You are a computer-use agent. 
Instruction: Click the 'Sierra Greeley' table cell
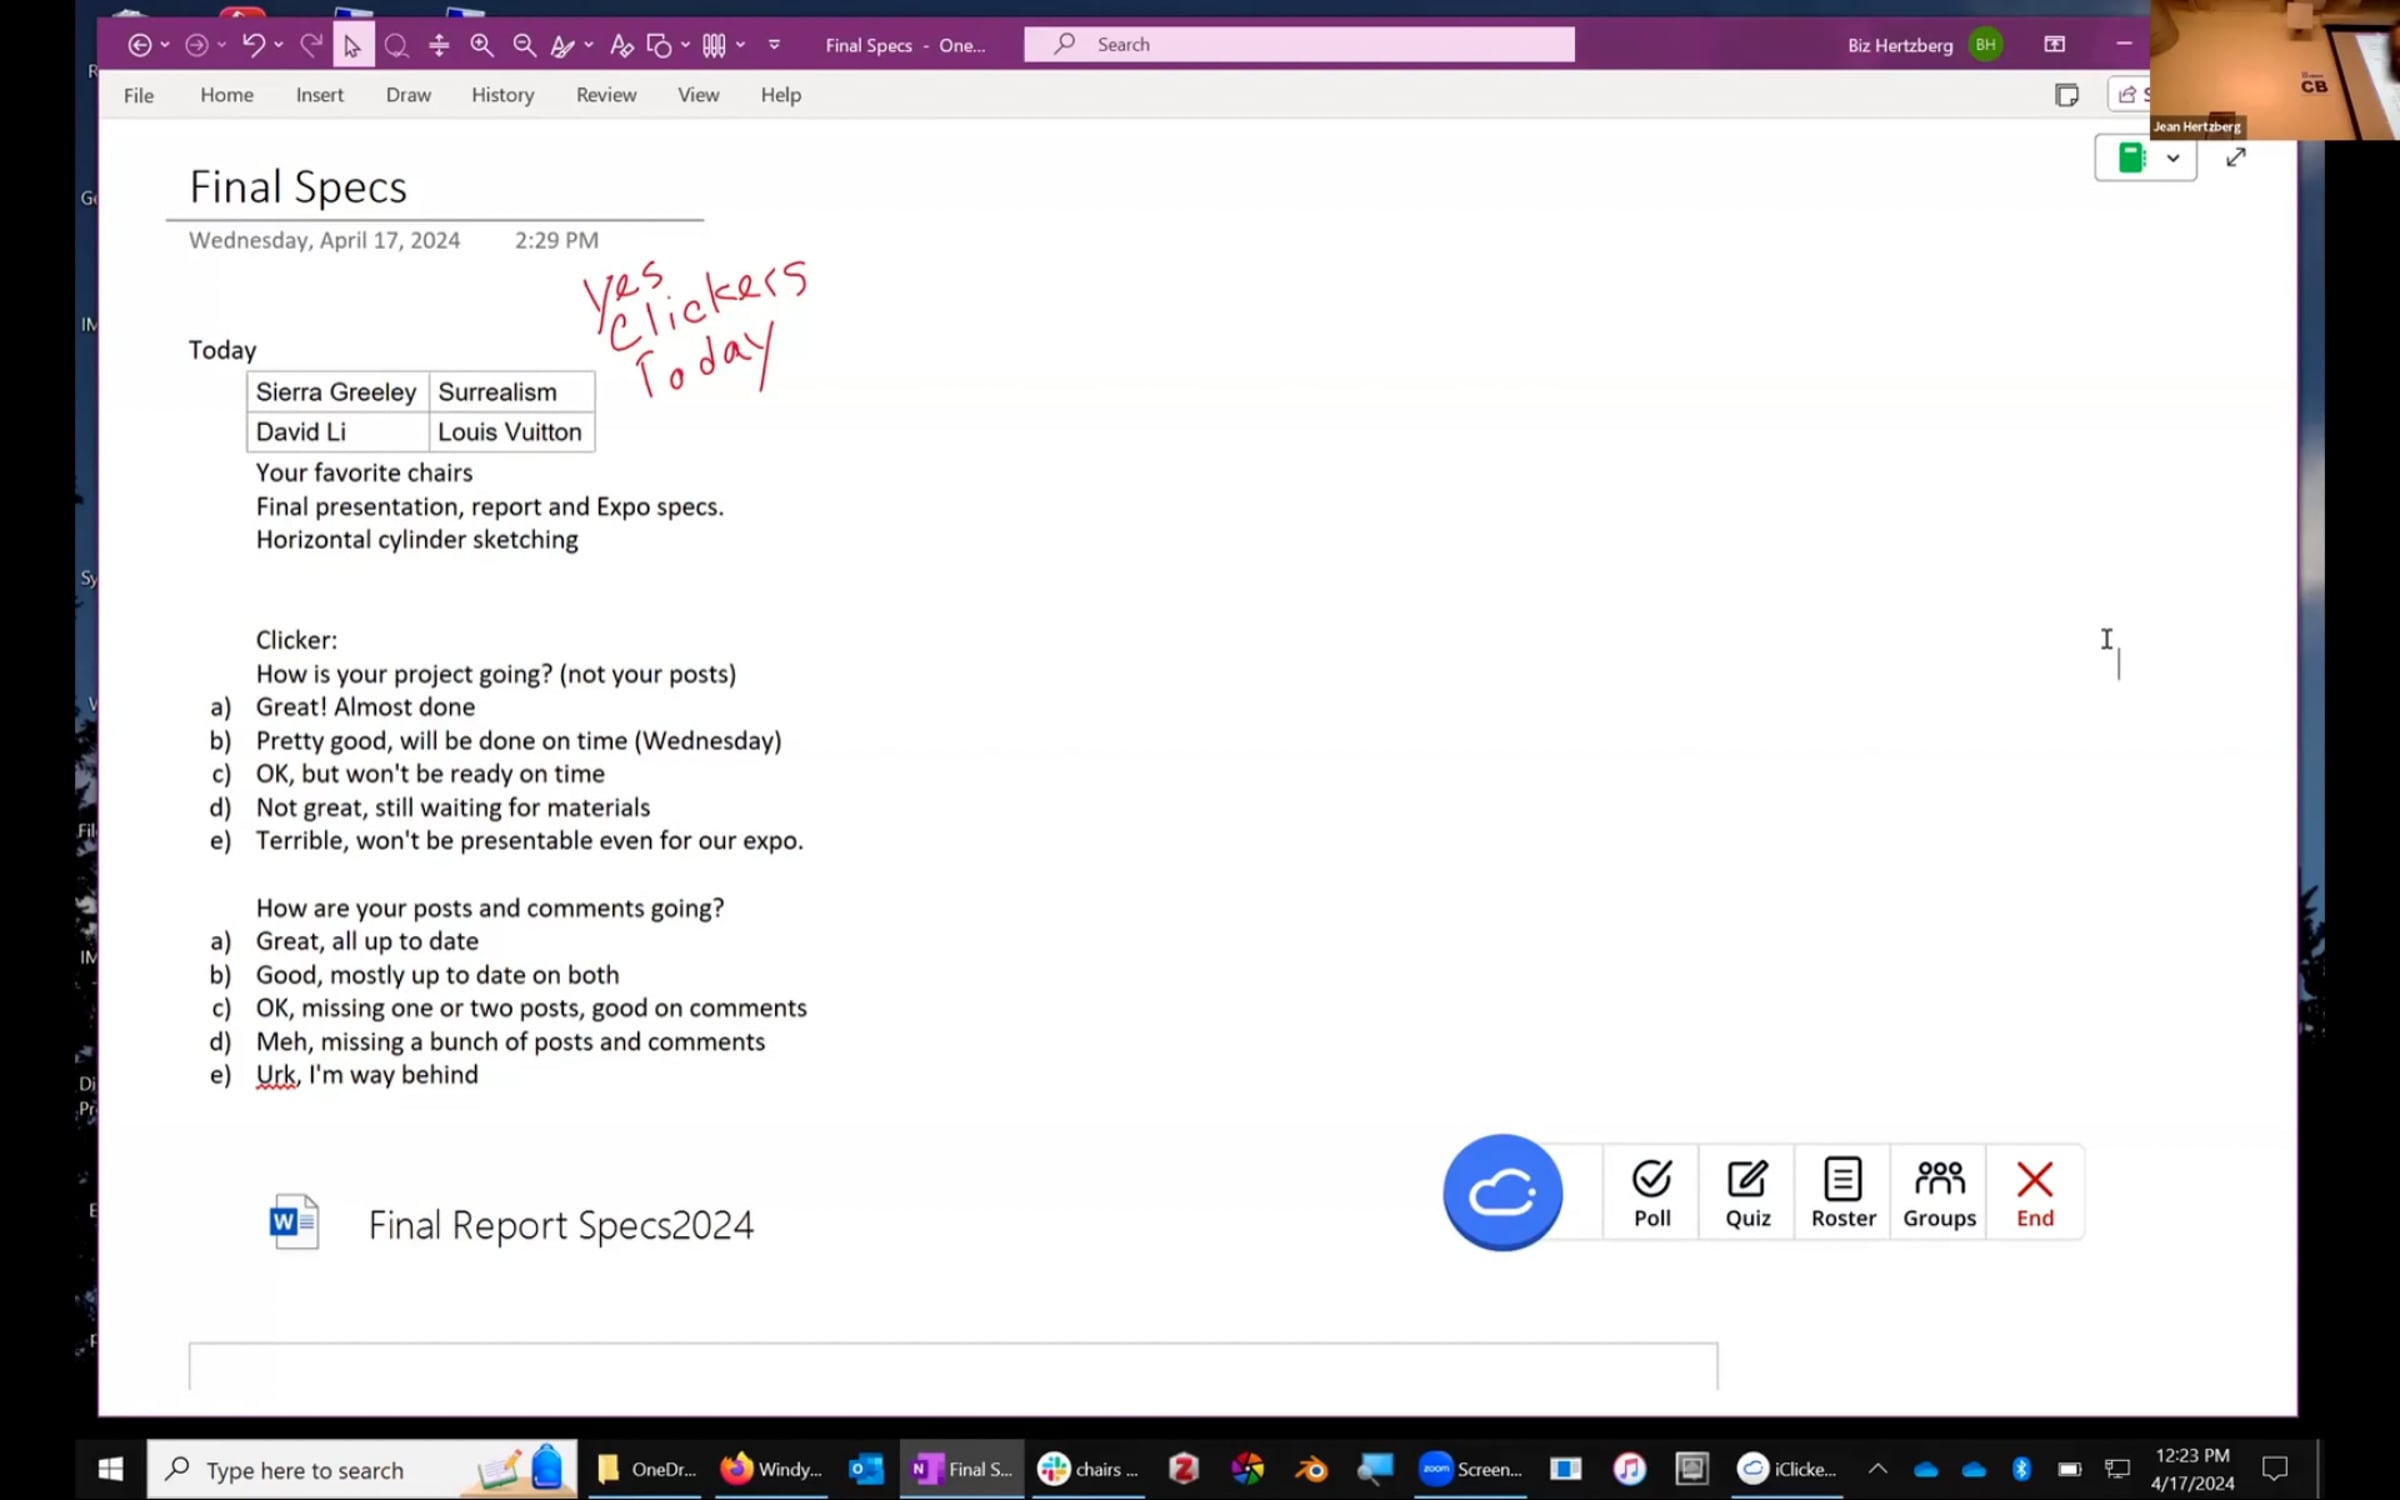coord(337,392)
